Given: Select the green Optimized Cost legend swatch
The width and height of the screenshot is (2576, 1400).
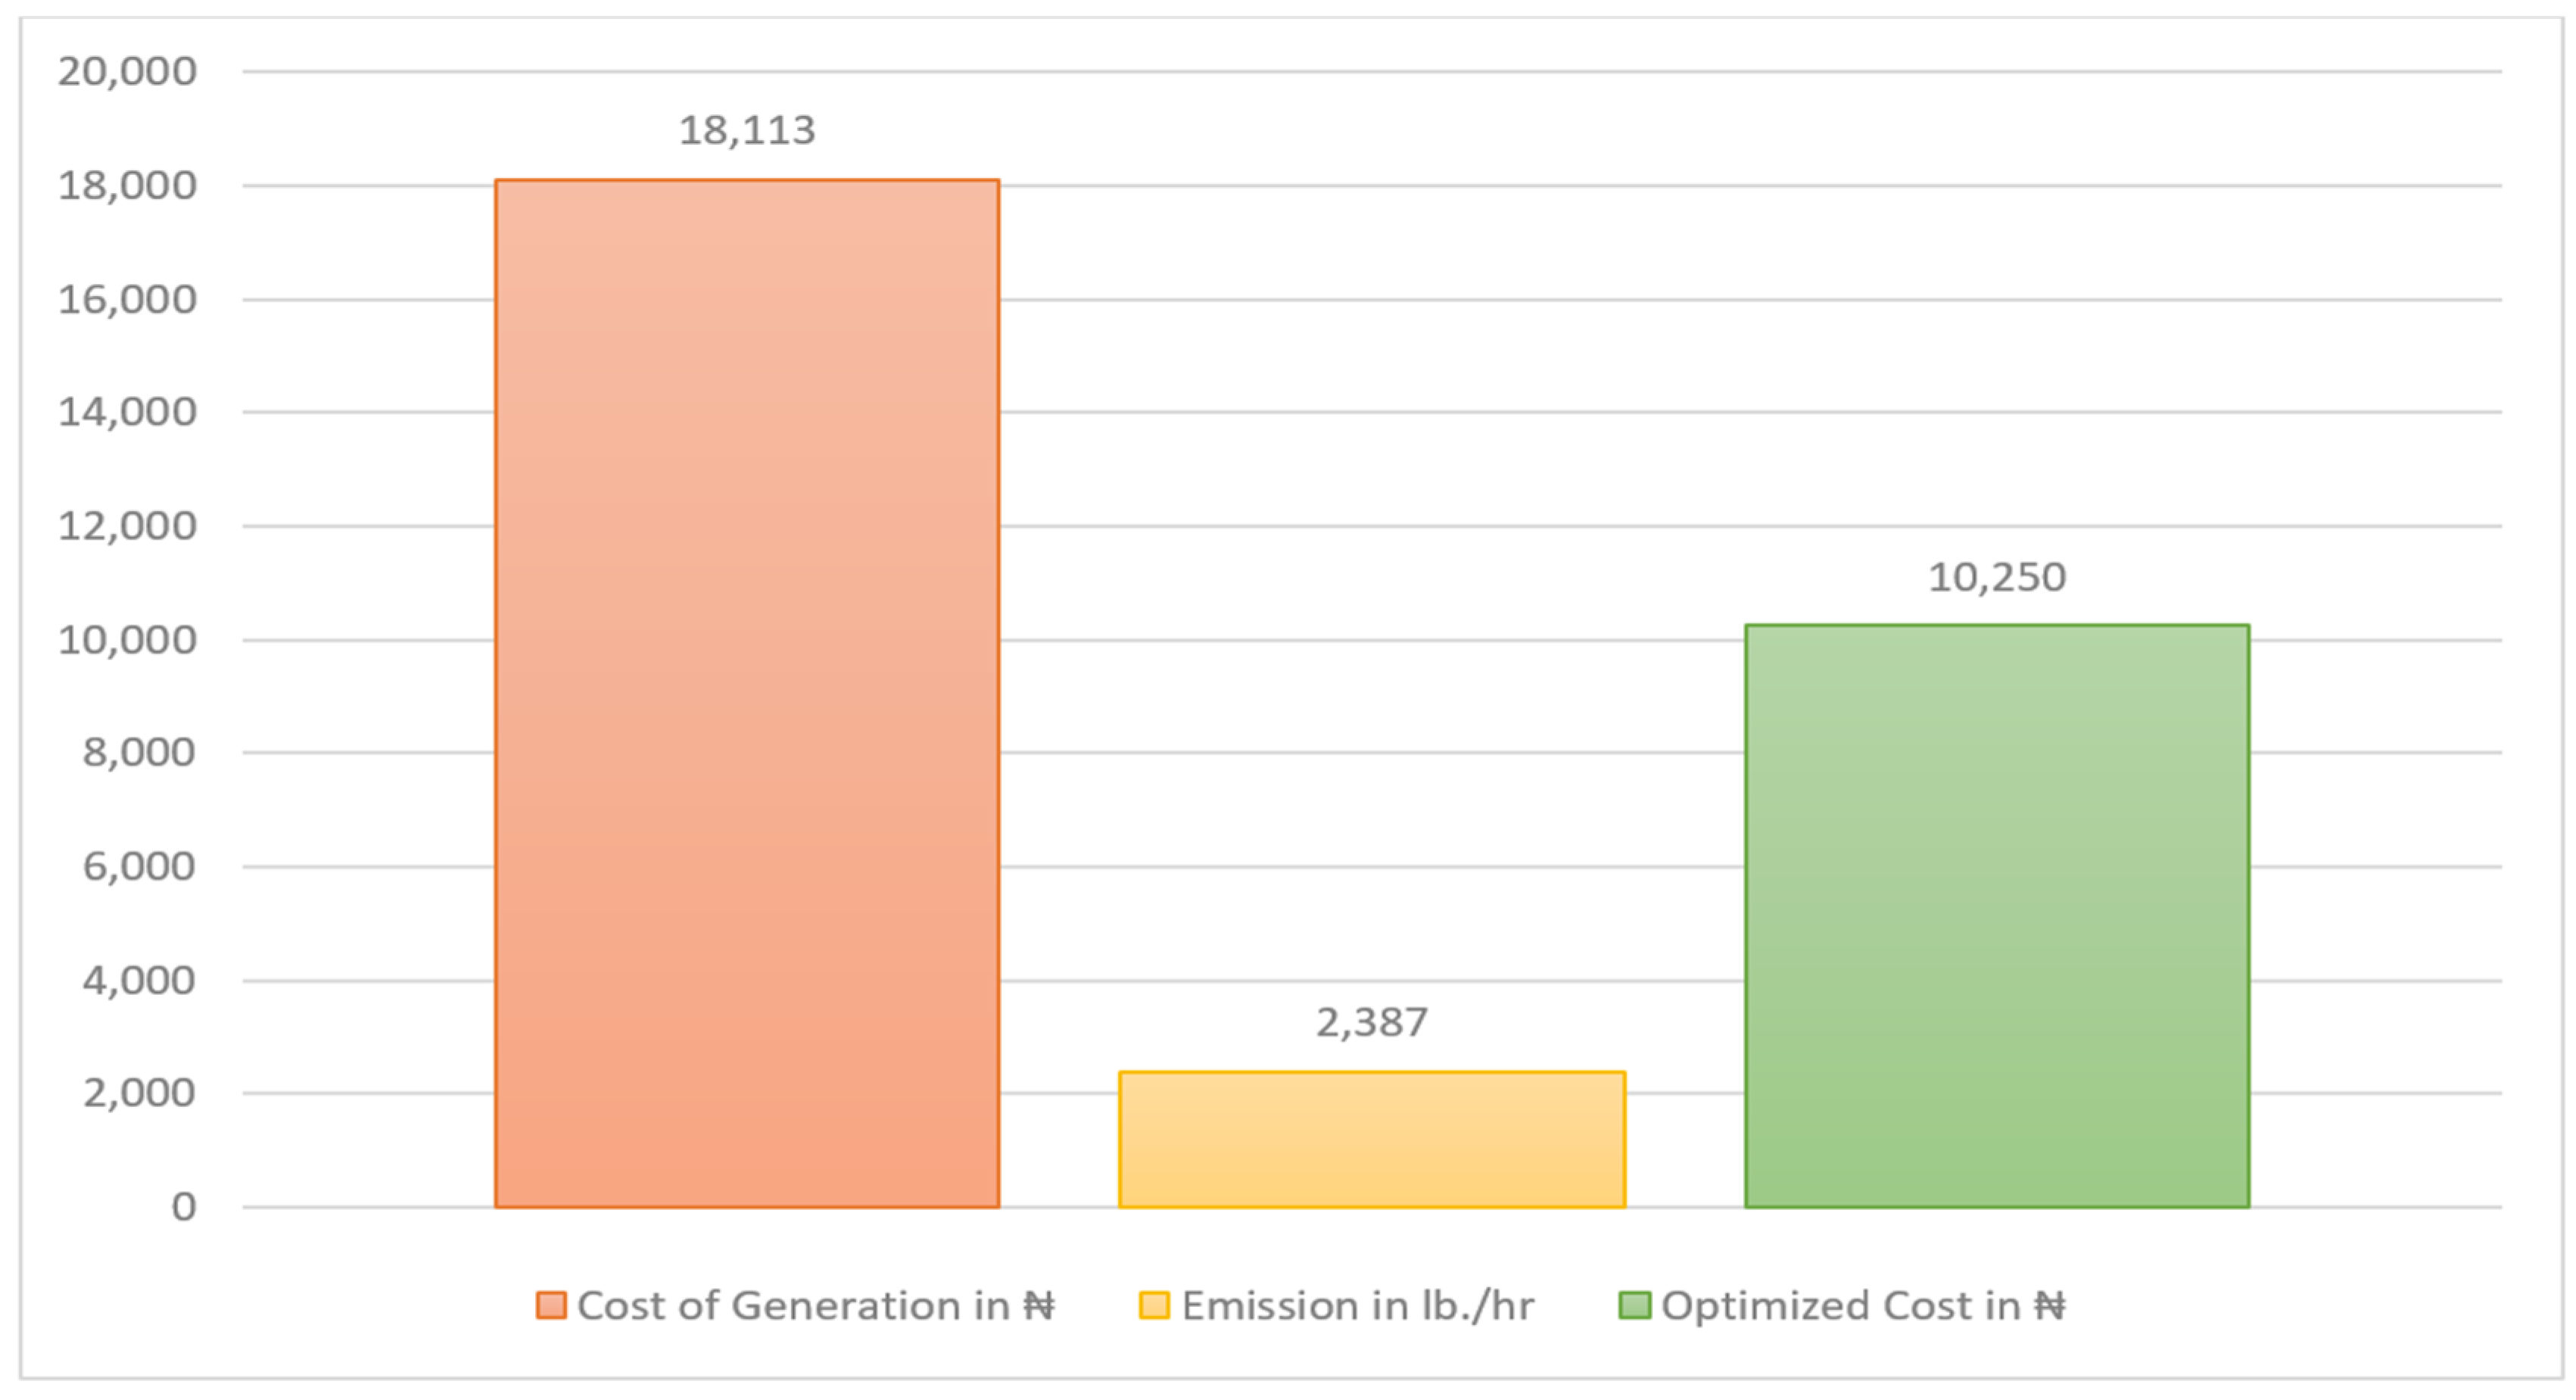Looking at the screenshot, I should (1634, 1305).
